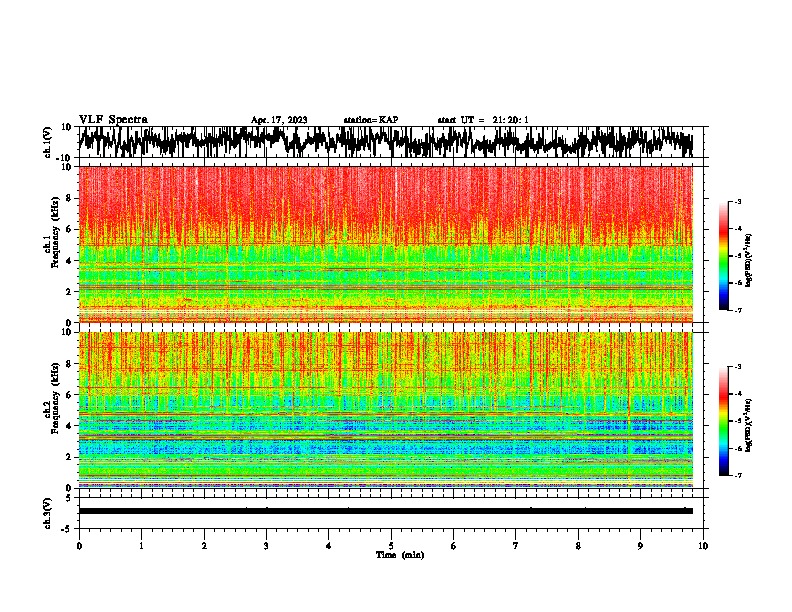Click the "Time (min)" x-axis label
The height and width of the screenshot is (612, 792).
pyautogui.click(x=400, y=555)
